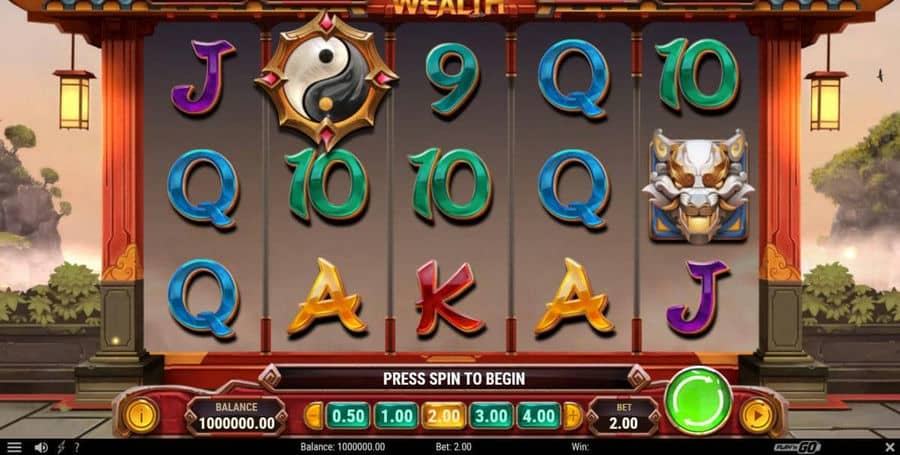
Task: Select the 4.00 bet option
Action: tap(539, 416)
